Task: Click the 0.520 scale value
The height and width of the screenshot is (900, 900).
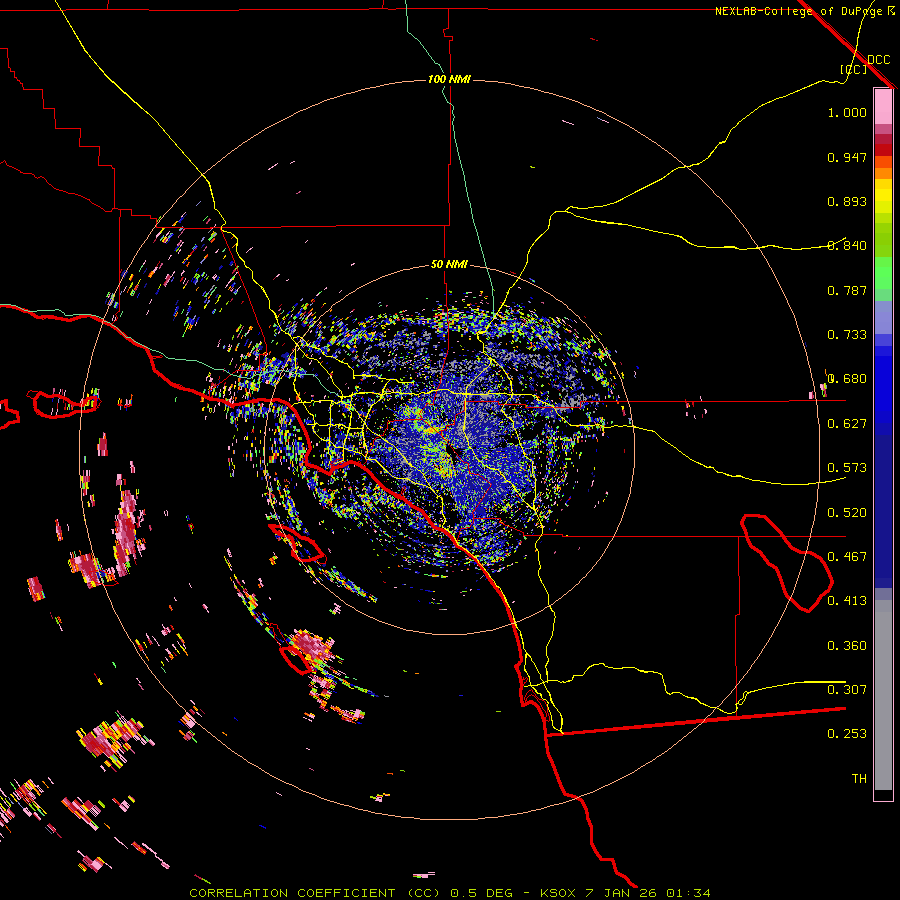Action: click(847, 513)
